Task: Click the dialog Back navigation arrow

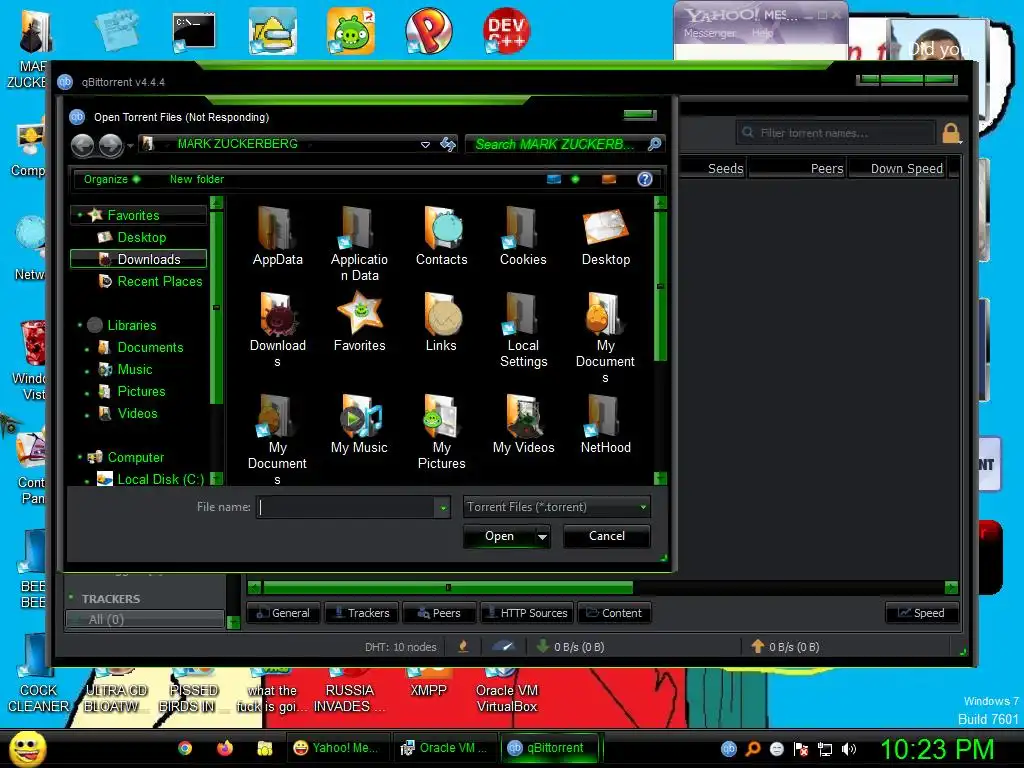Action: point(83,144)
